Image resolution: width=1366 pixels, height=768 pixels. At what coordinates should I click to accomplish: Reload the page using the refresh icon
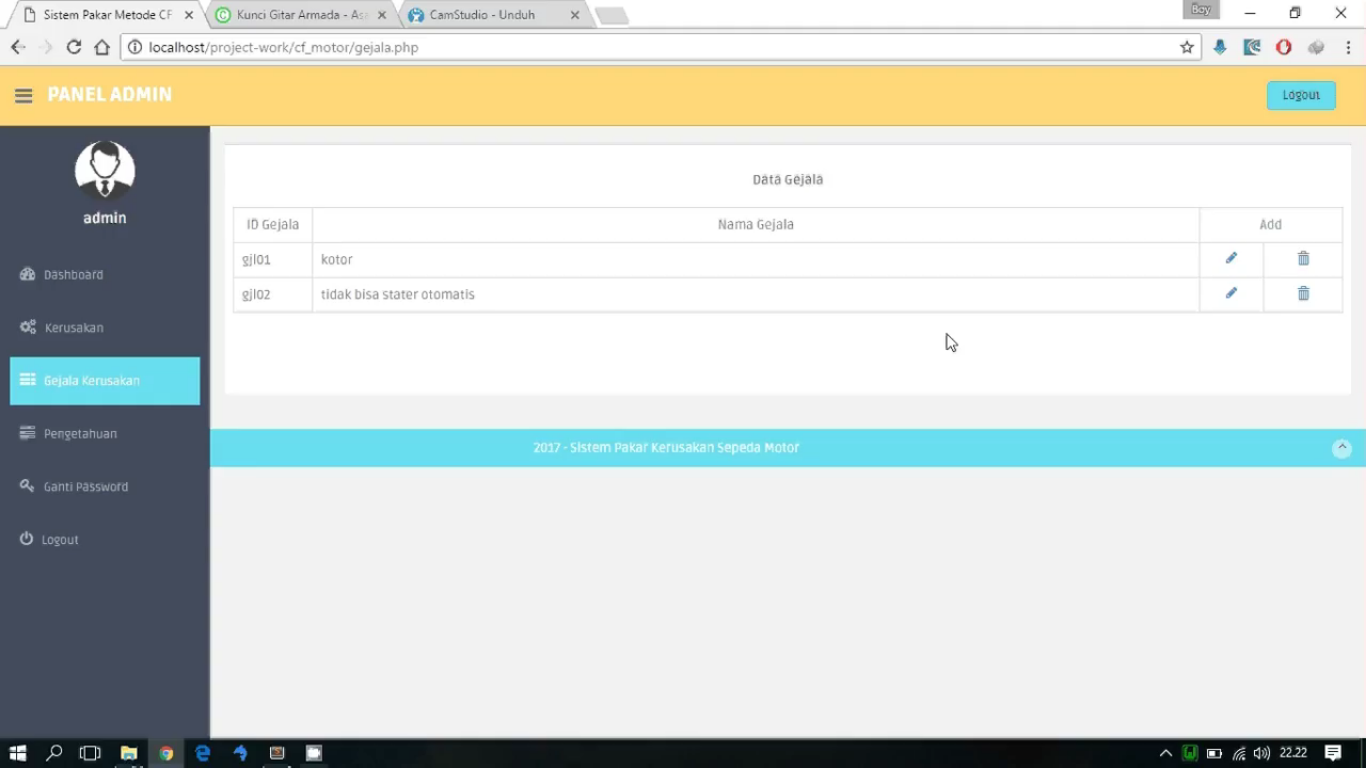pos(73,47)
